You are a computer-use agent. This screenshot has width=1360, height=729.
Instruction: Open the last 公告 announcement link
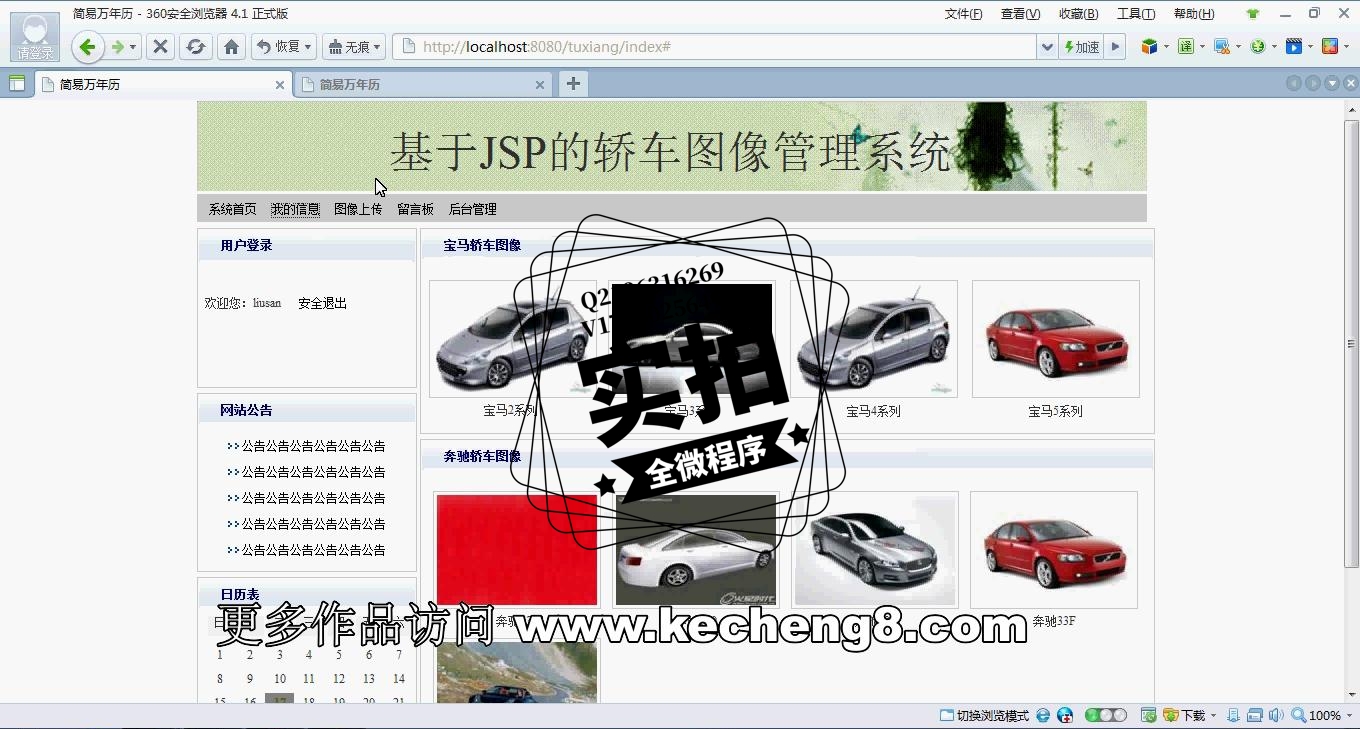313,550
